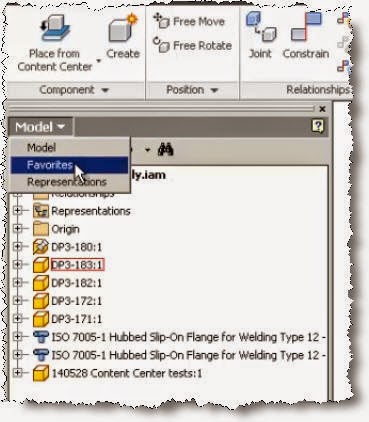Click the Origin folder icon
Viewport: 369px width, 422px height.
[41, 229]
